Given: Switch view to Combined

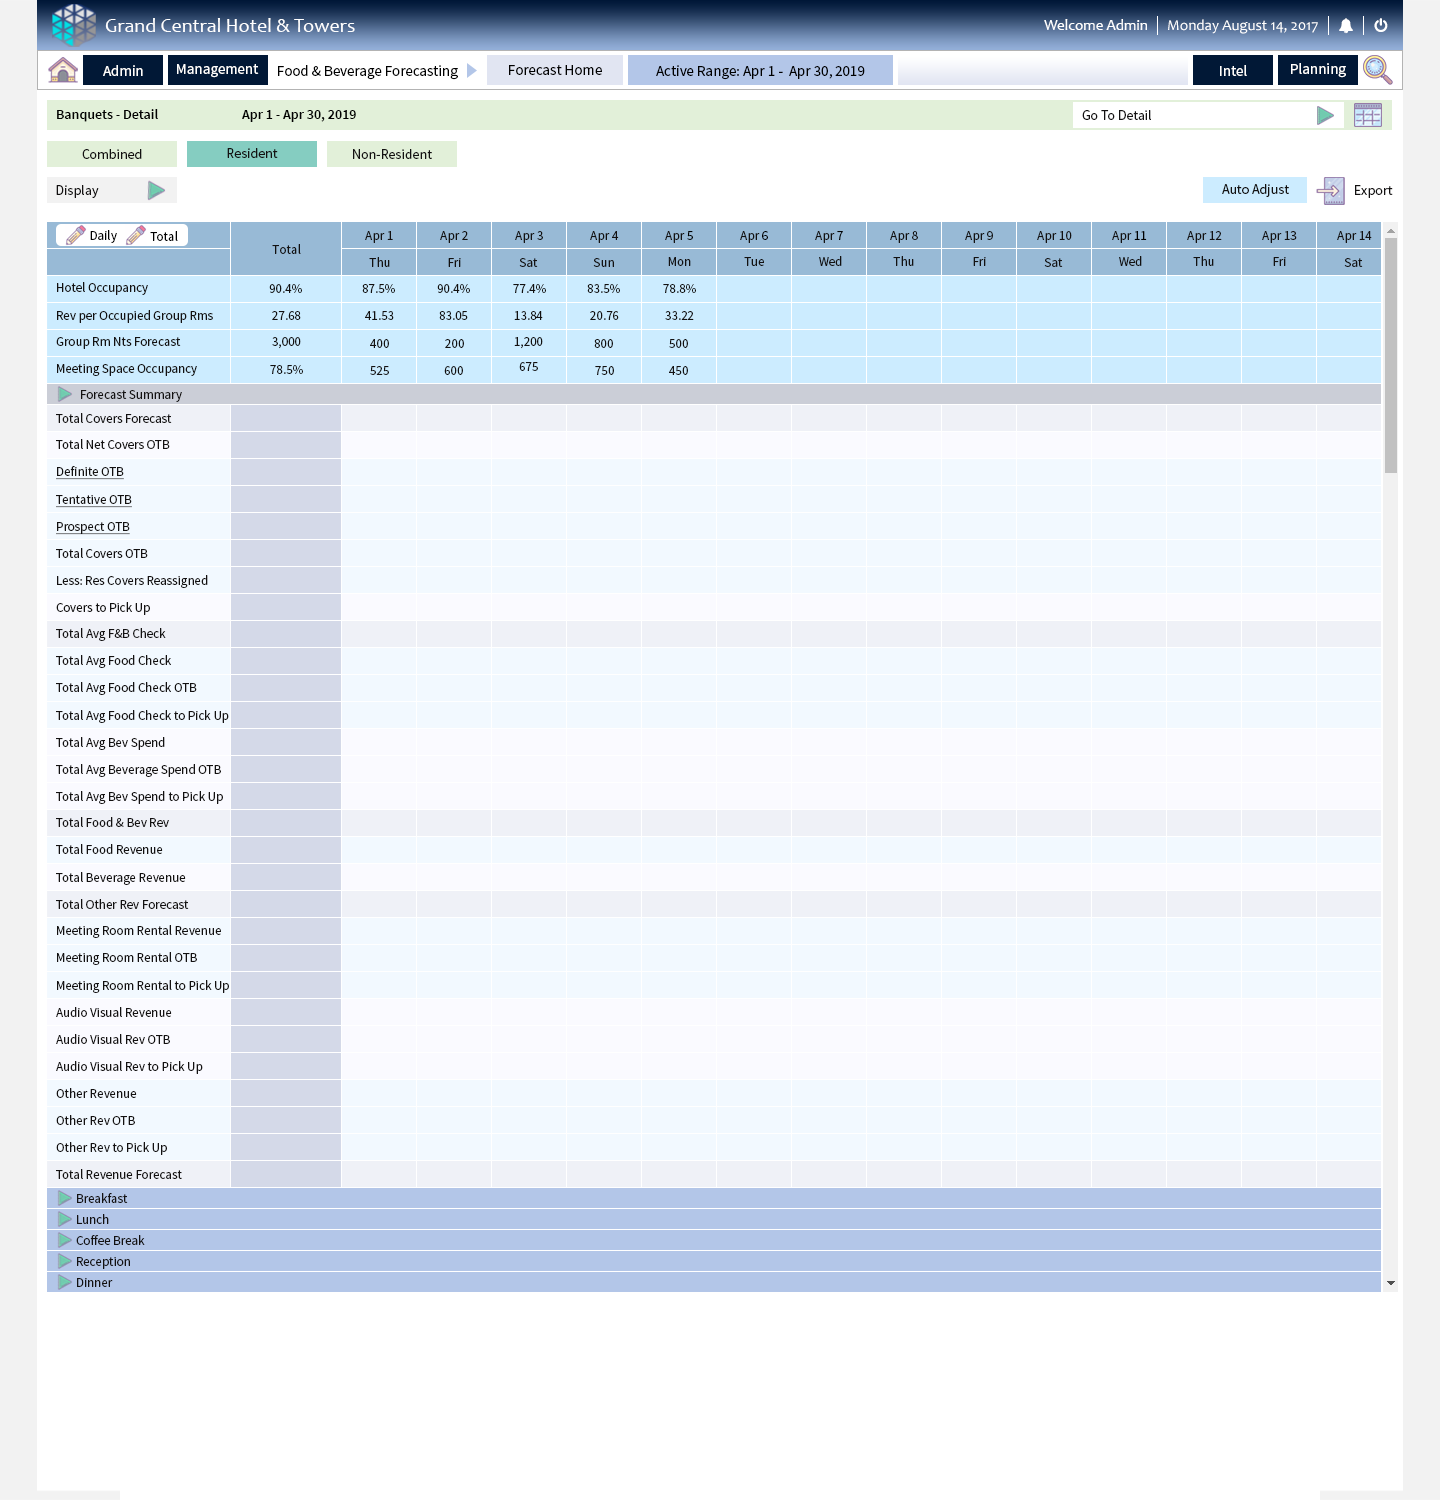Looking at the screenshot, I should tap(112, 154).
